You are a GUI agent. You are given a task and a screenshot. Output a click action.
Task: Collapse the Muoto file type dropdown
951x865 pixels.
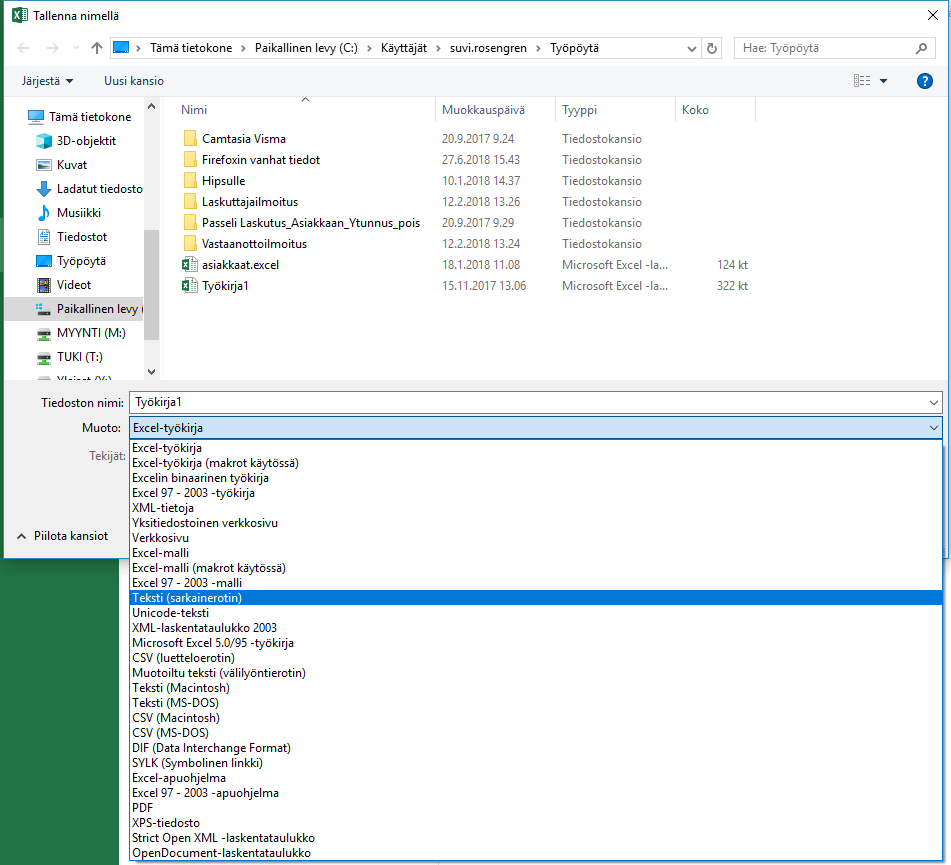[x=933, y=428]
